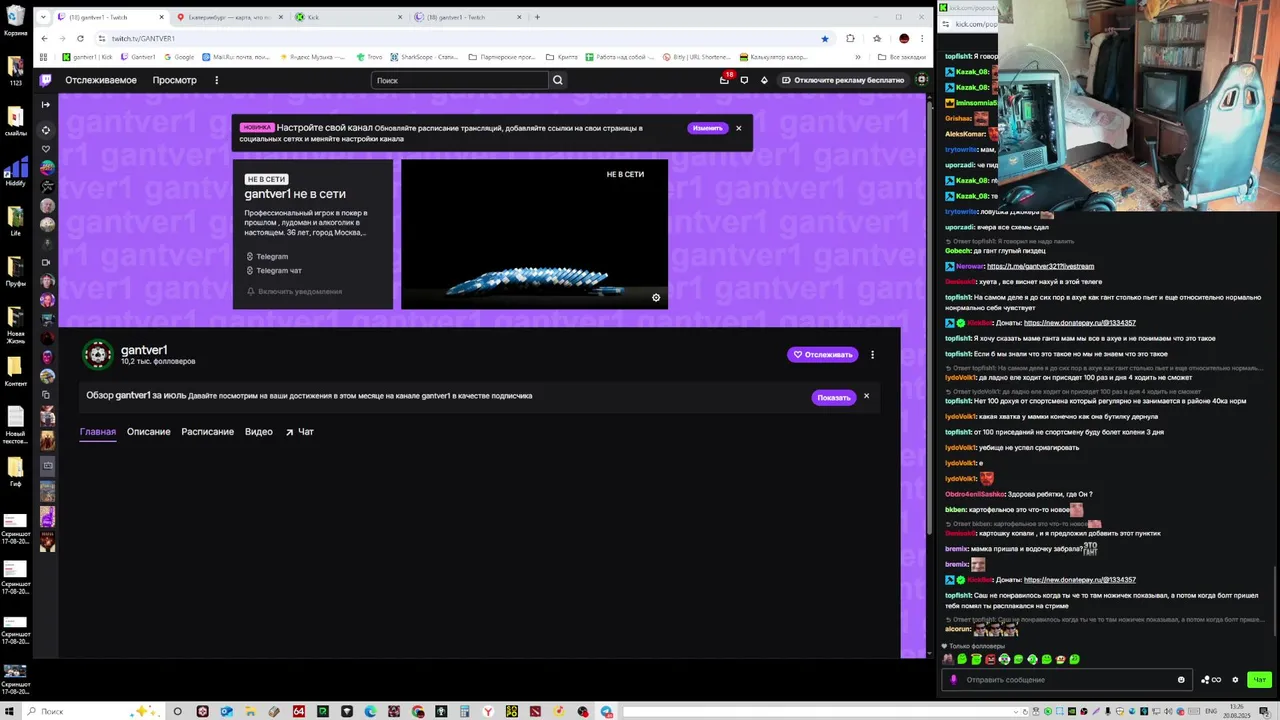
Task: Switch to the Kick browser tab
Action: tap(347, 17)
